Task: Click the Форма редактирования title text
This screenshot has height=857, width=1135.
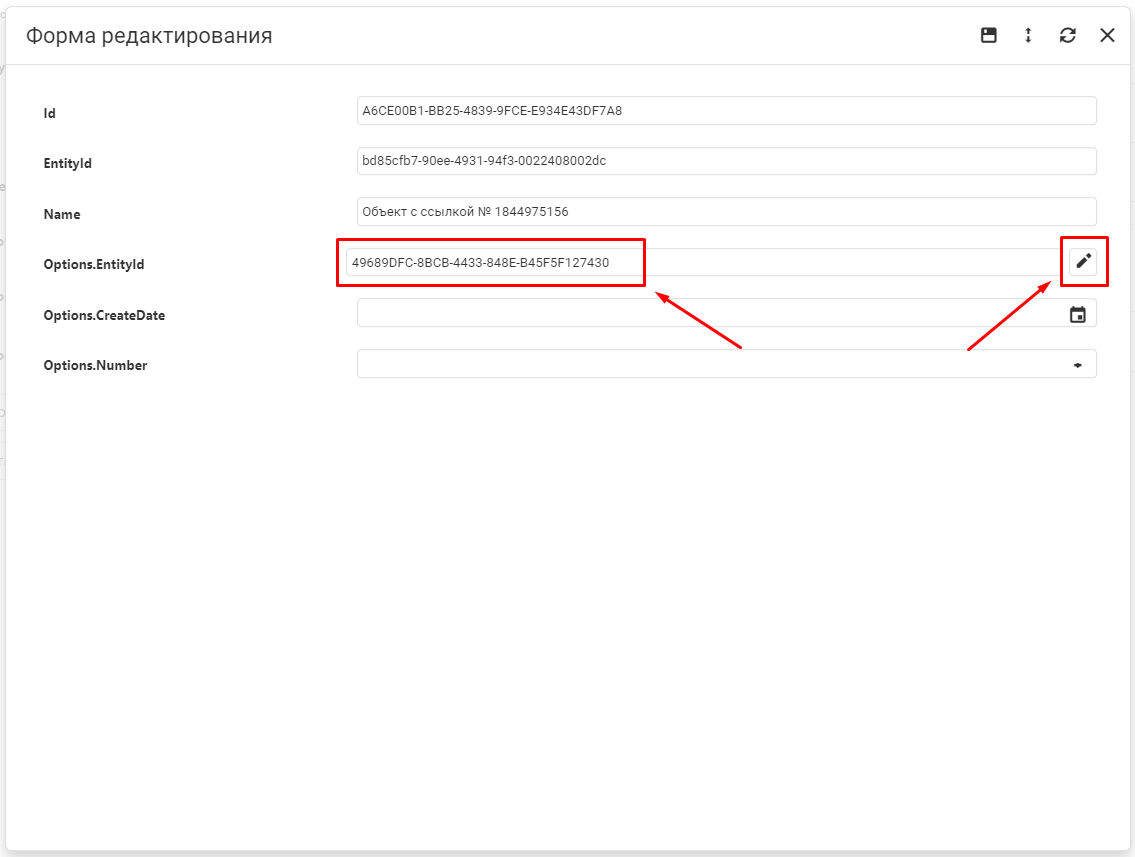Action: point(149,36)
